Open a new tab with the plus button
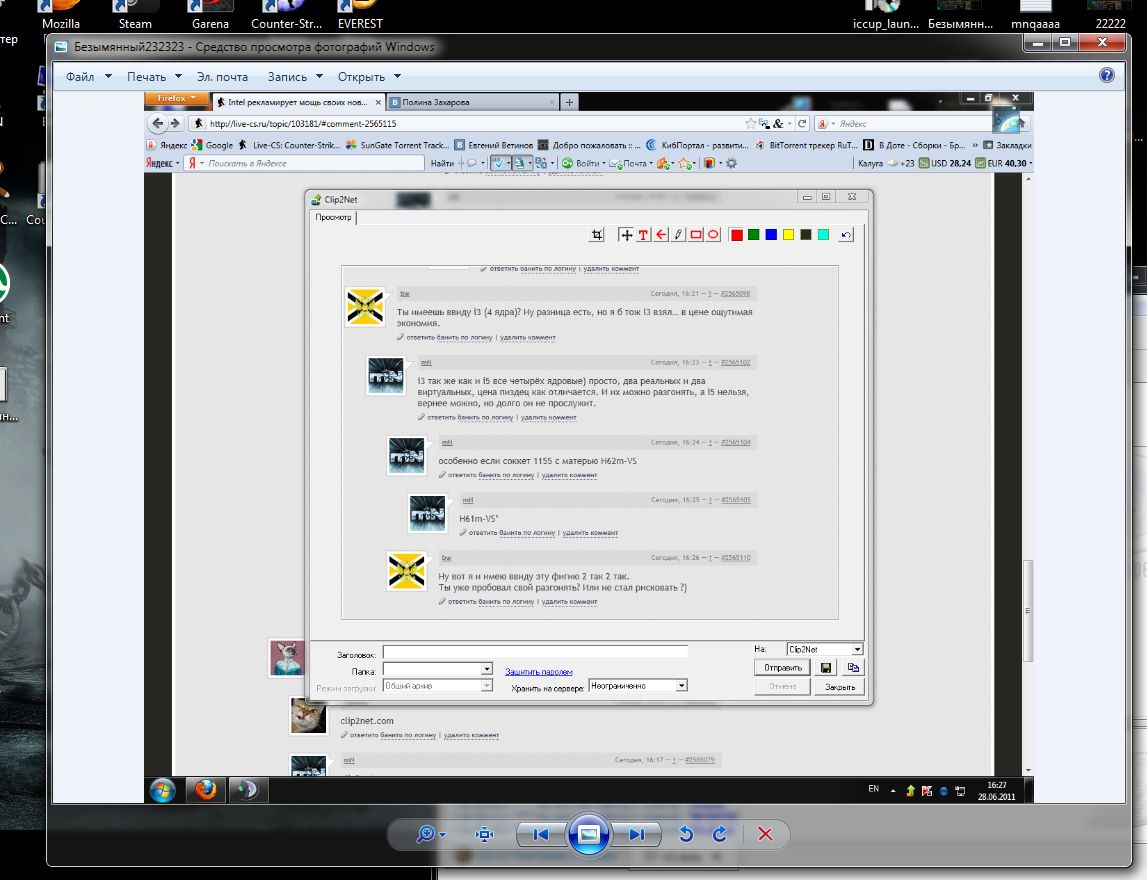Screen dimensions: 1147x880 coord(569,102)
